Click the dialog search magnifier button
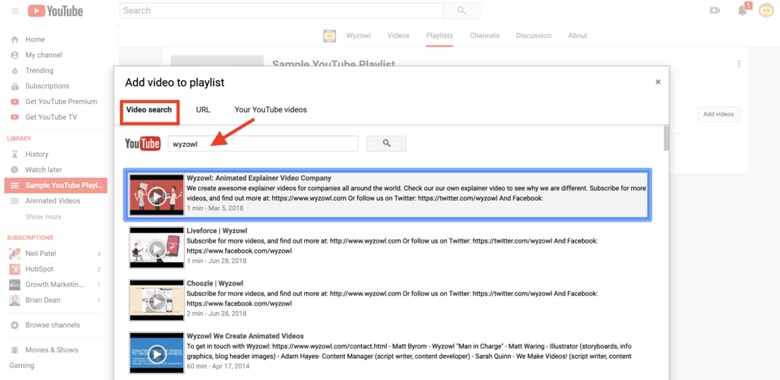The width and height of the screenshot is (780, 380). coord(387,144)
